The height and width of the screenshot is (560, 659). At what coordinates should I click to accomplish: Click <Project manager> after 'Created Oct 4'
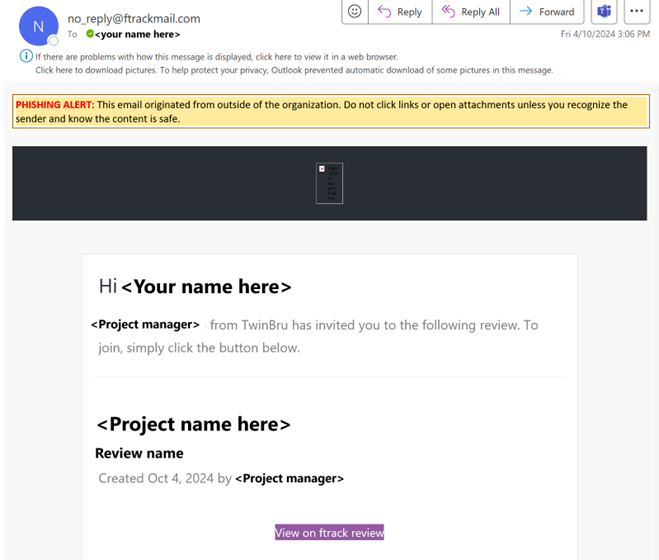(290, 478)
